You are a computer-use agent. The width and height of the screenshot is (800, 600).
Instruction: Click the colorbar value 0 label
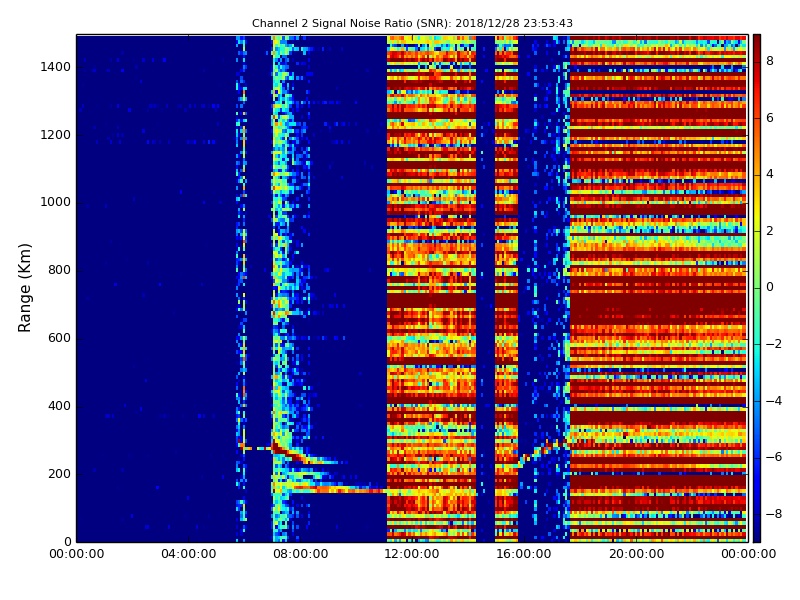(770, 287)
